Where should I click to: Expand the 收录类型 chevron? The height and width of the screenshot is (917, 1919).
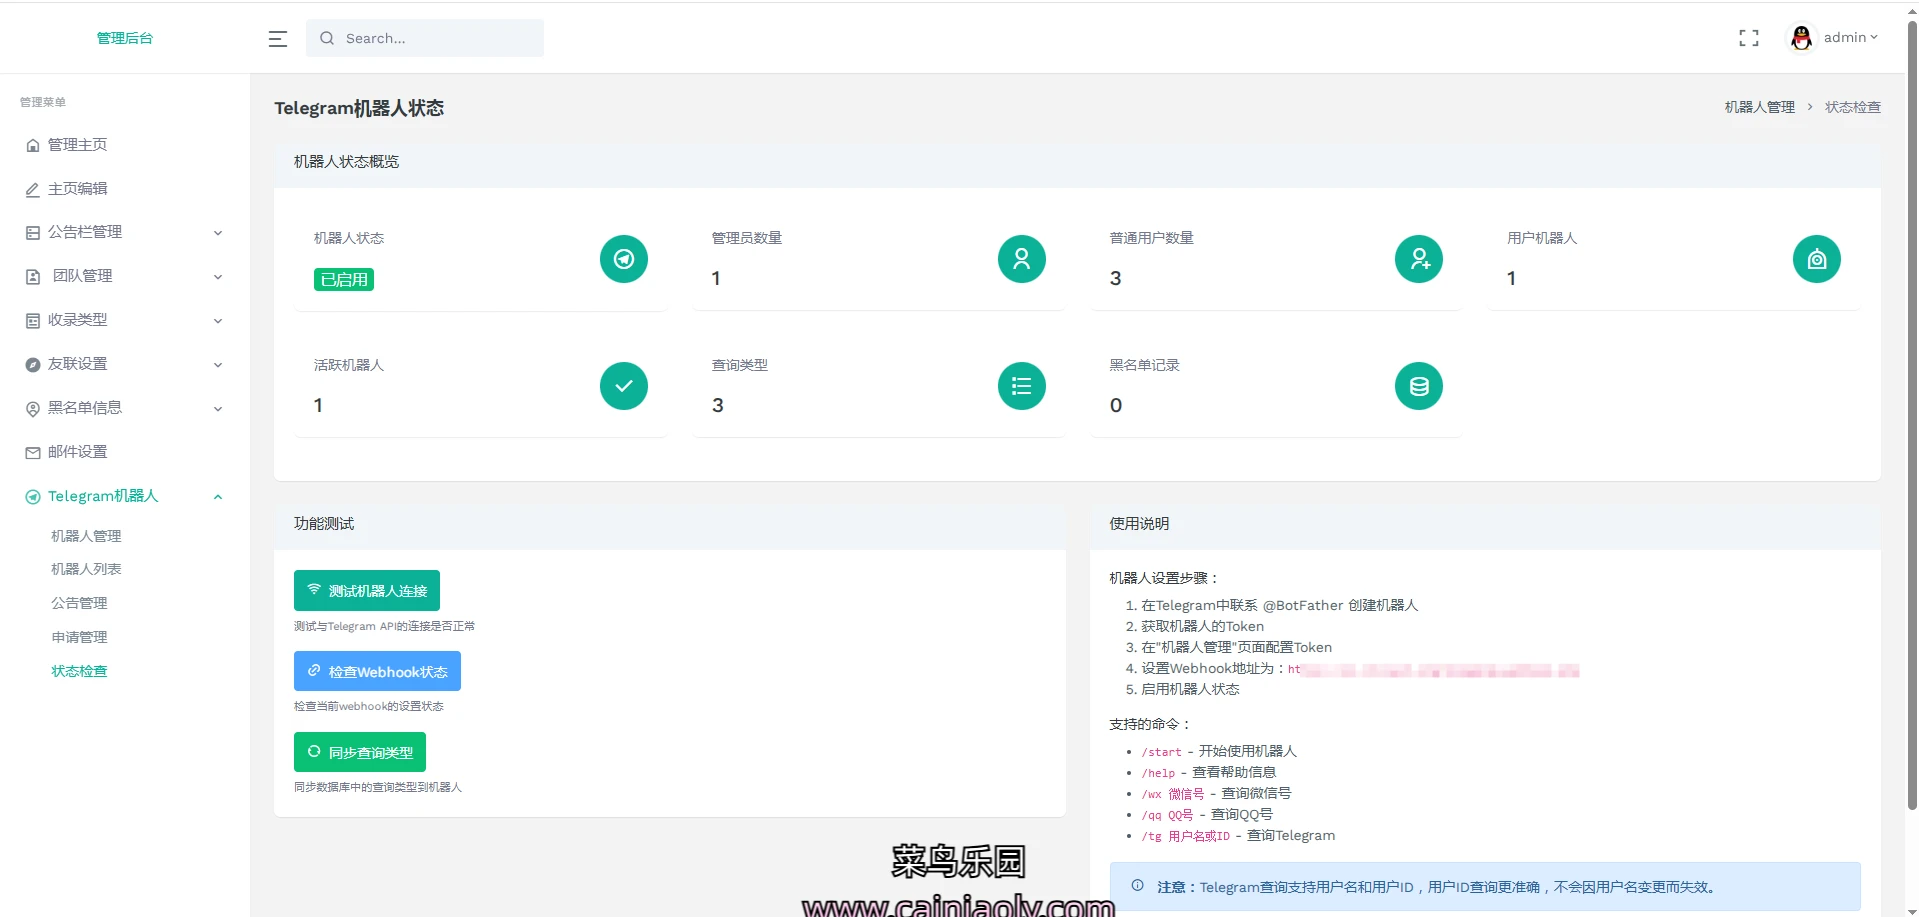pyautogui.click(x=218, y=321)
